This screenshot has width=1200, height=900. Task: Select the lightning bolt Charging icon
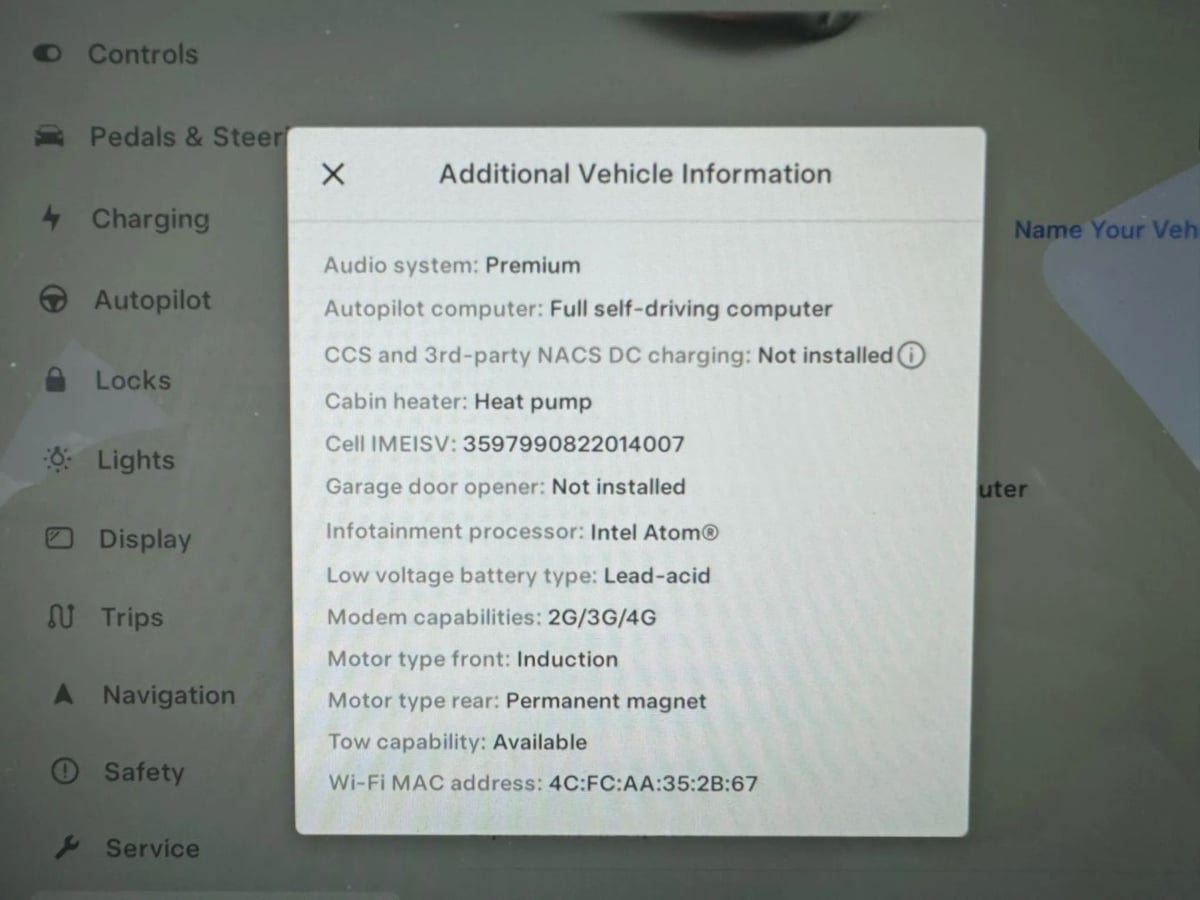[x=52, y=218]
